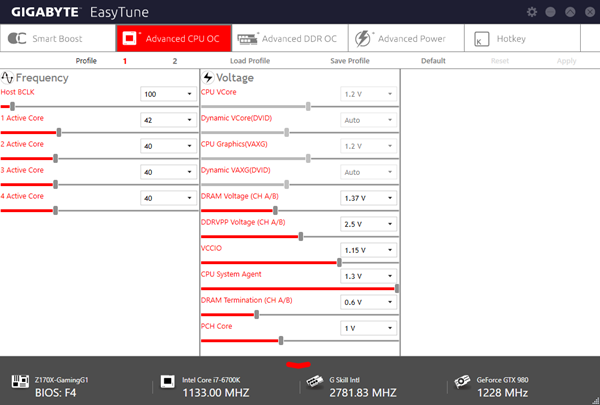Open the CPU Graphics(VAXG) dropdown
Viewport: 600px width, 405px height.
click(x=368, y=146)
